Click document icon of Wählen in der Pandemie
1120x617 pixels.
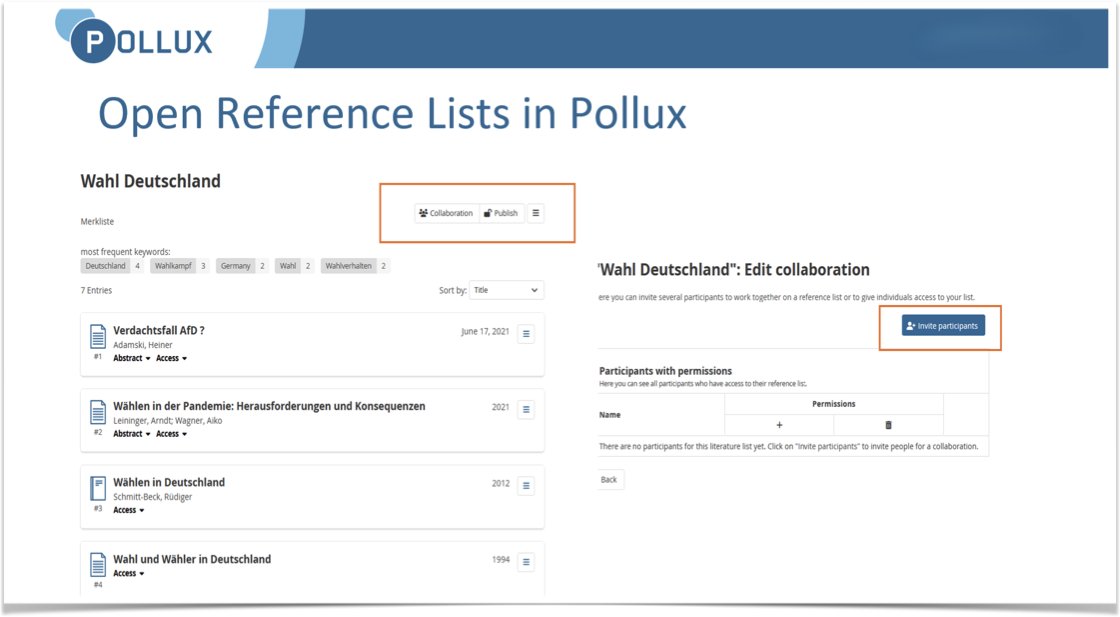(98, 412)
